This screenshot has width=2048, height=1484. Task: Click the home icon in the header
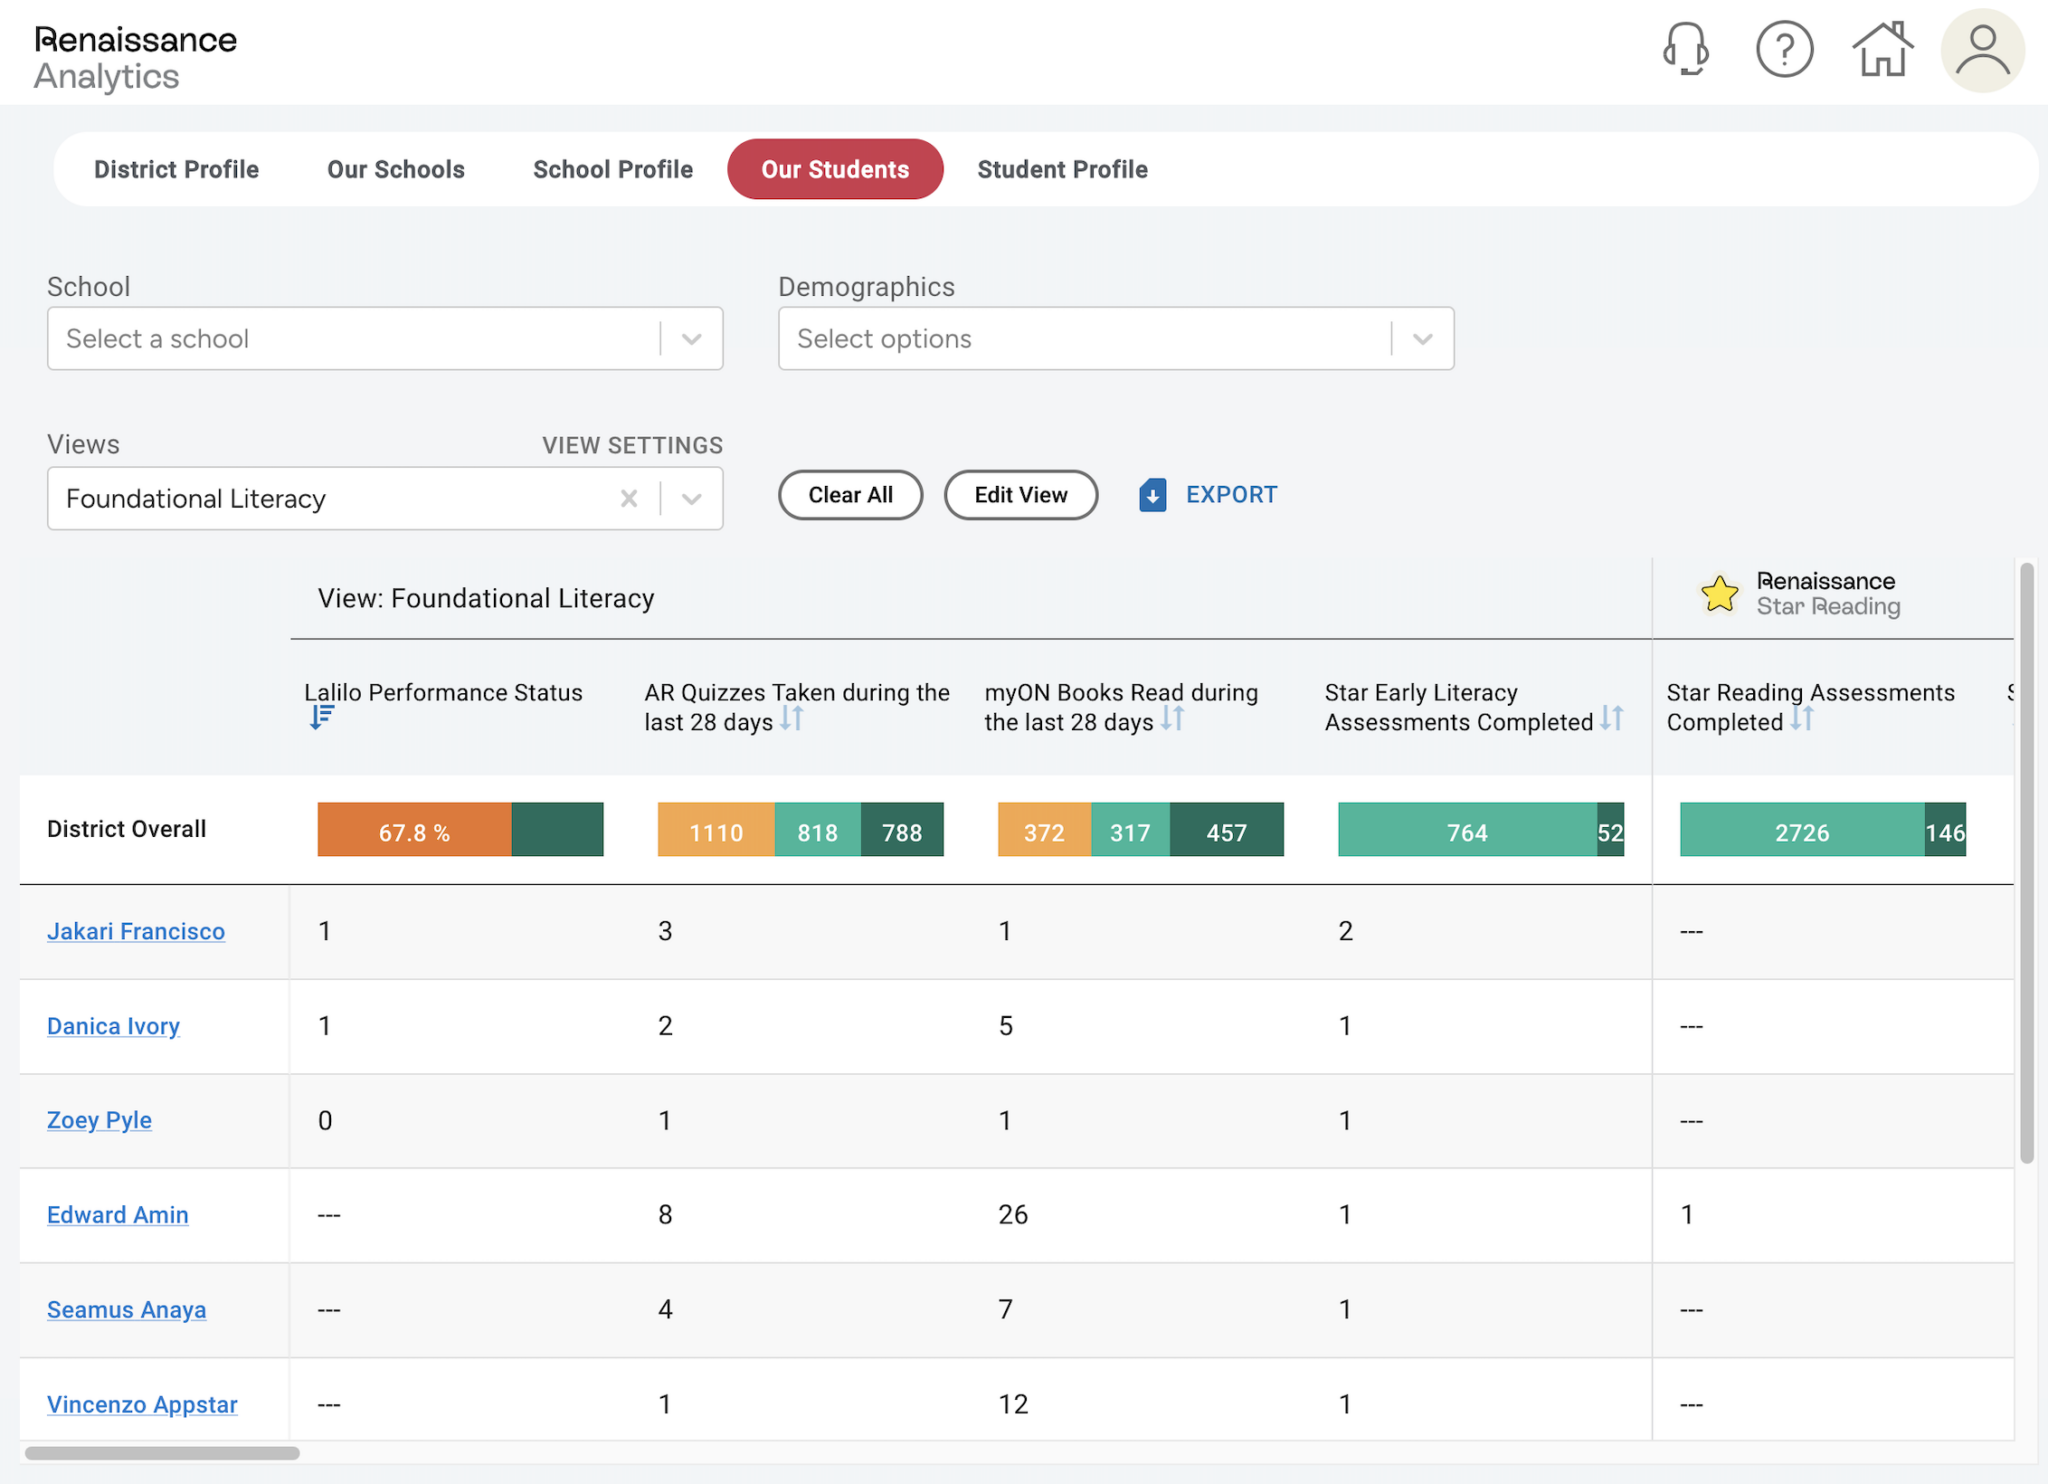[1882, 48]
